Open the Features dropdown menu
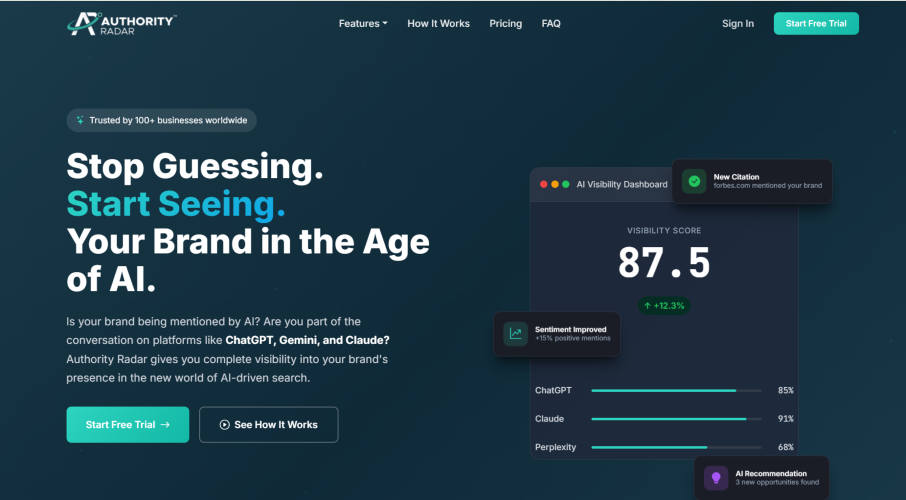This screenshot has width=906, height=500. (x=363, y=24)
